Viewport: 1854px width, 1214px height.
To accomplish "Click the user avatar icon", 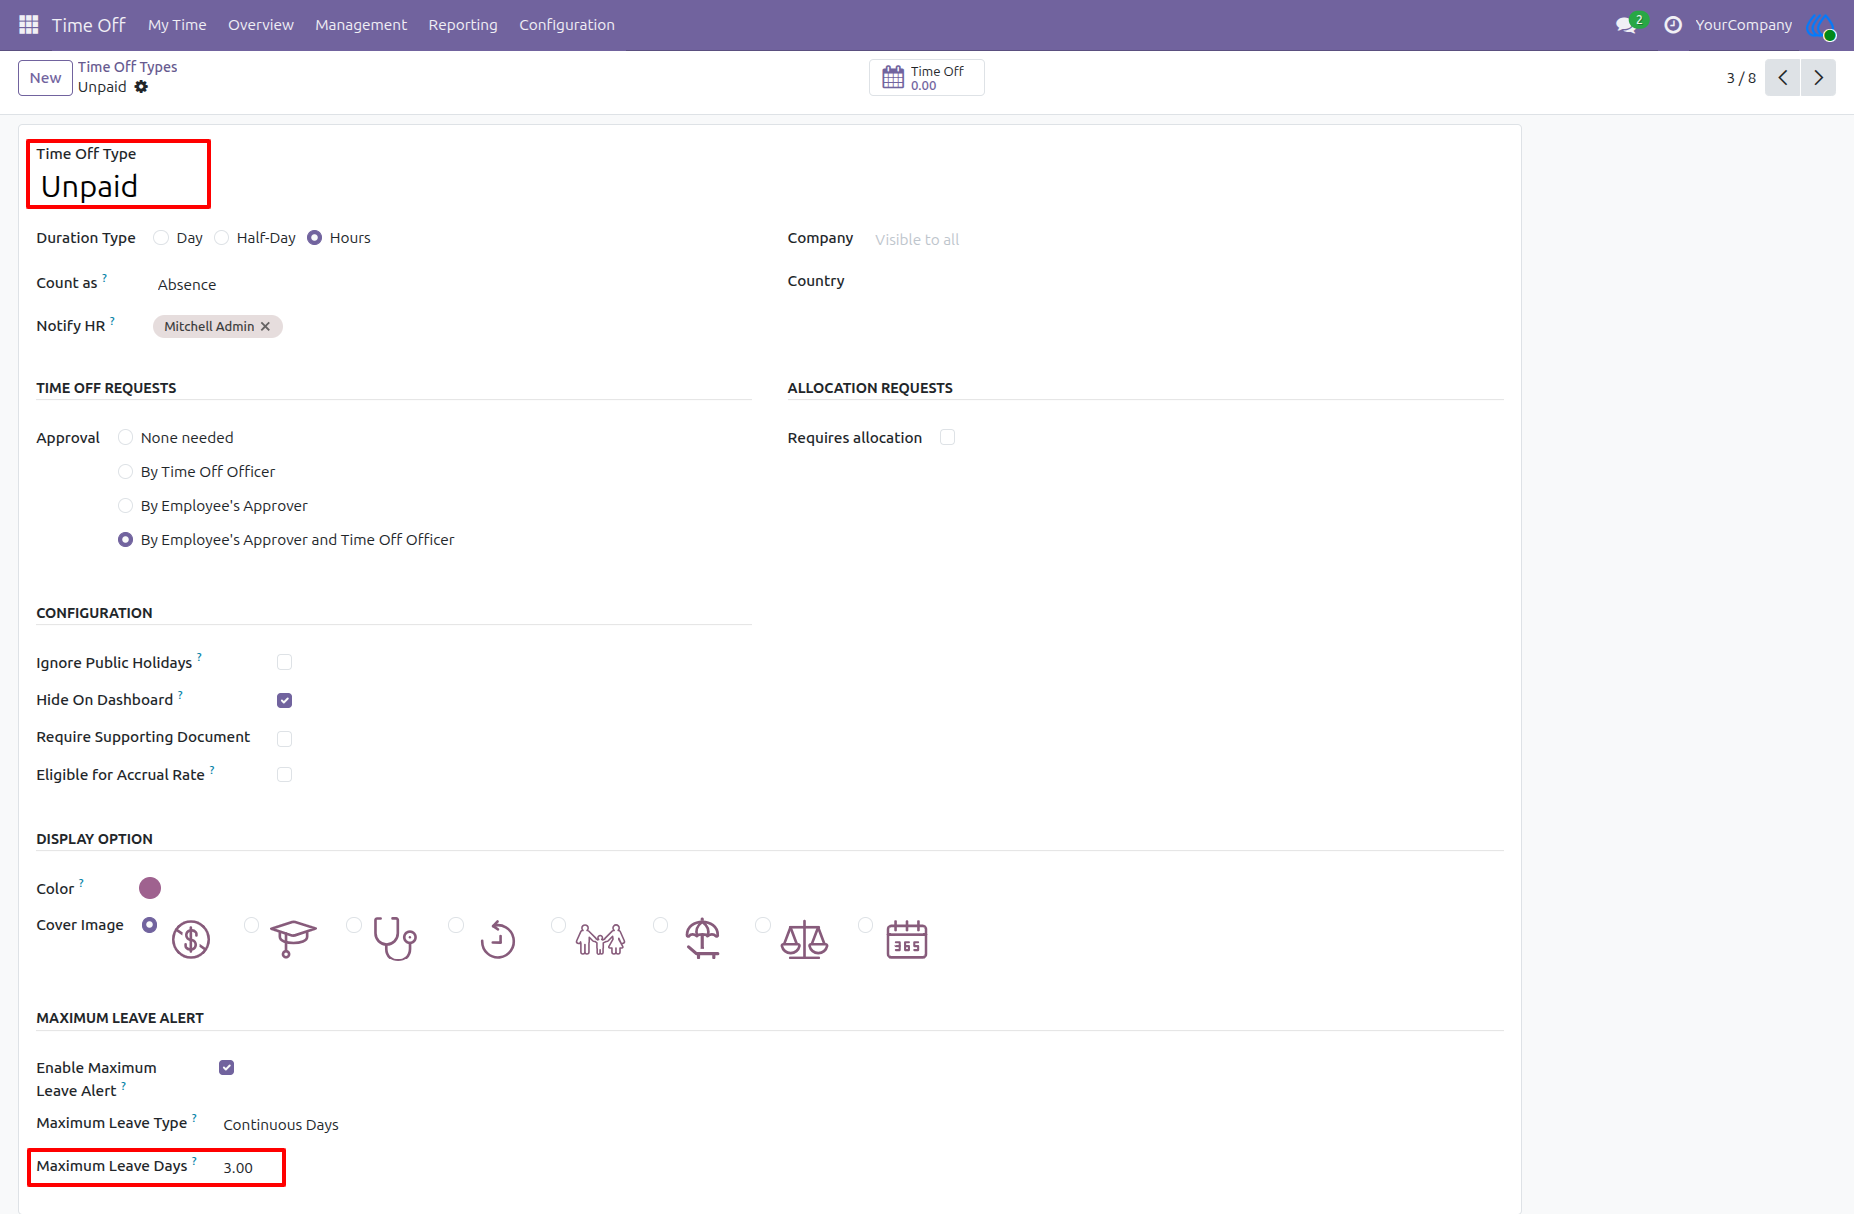I will 1820,25.
